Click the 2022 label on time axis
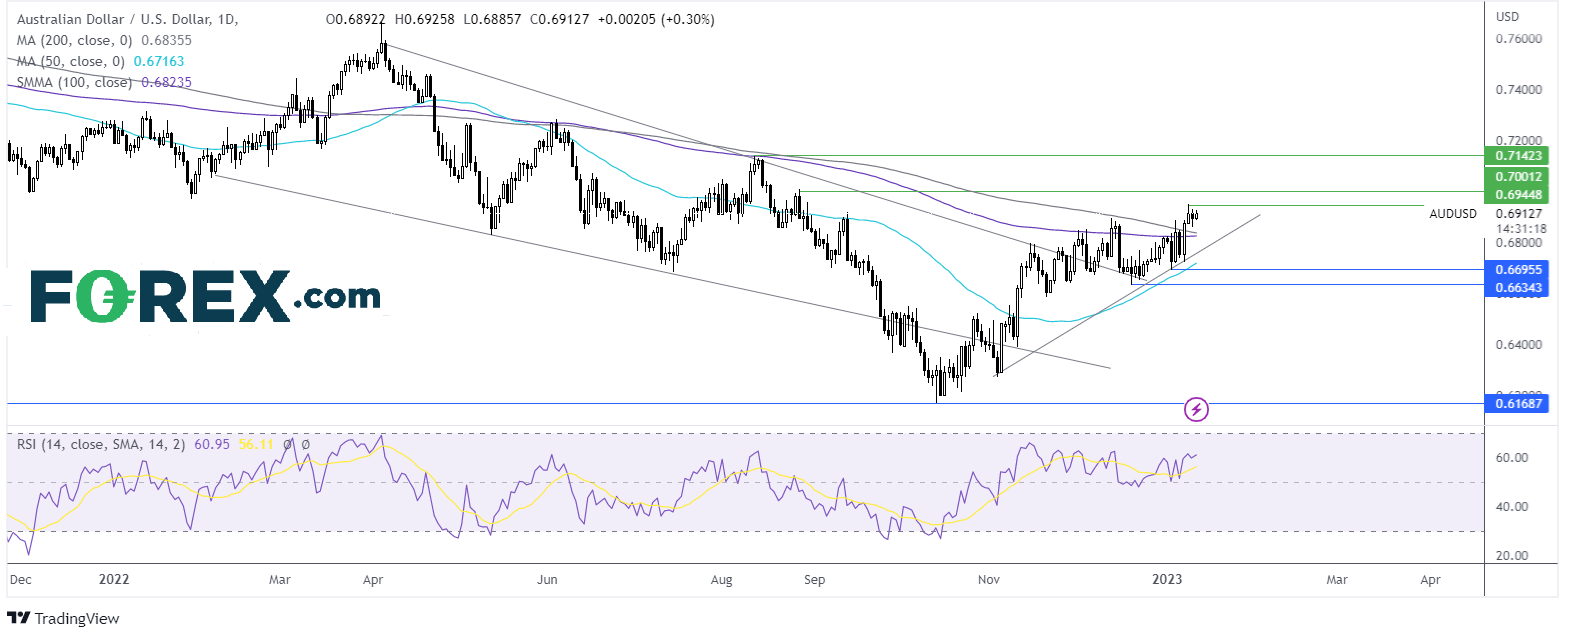Screen dimensions: 1570x639 coord(115,579)
